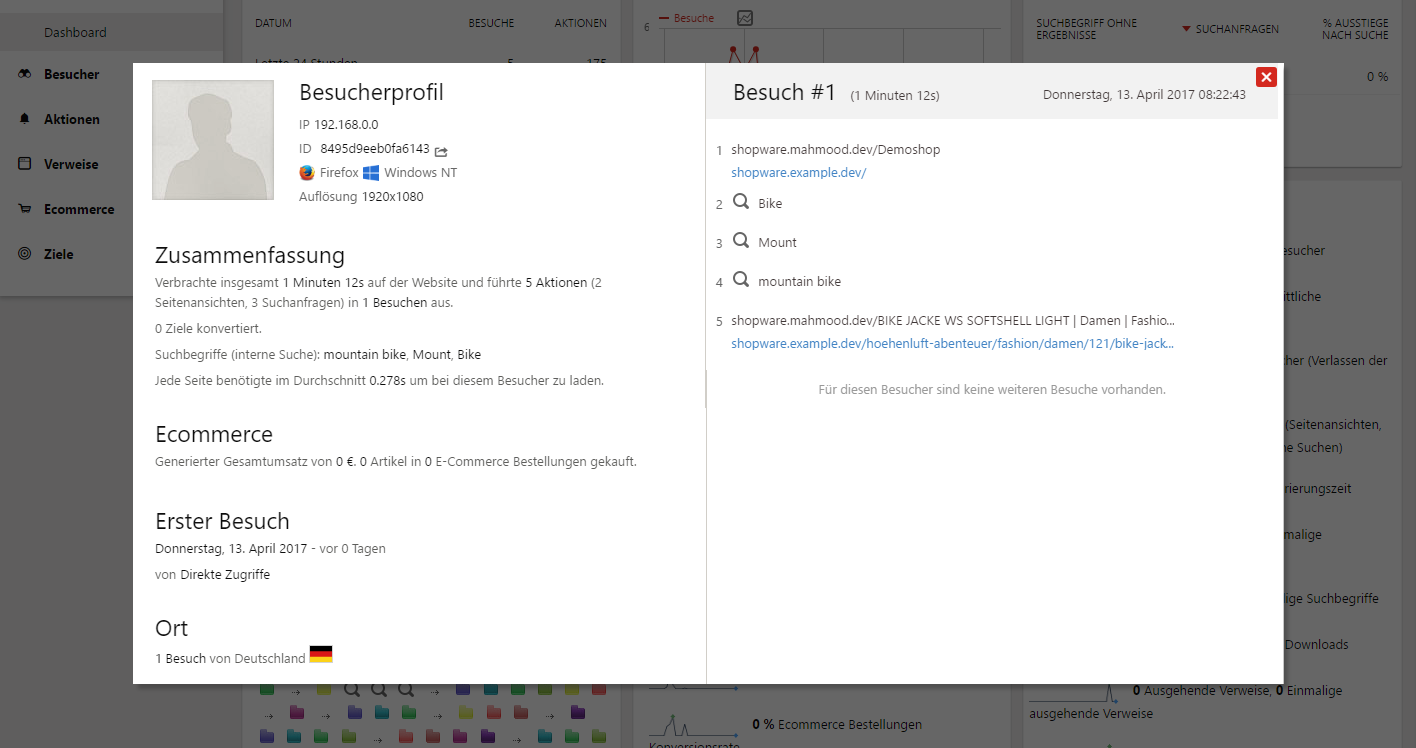This screenshot has height=748, width=1416.
Task: Click '1 Besuch von Deutschland' text
Action: (230, 659)
